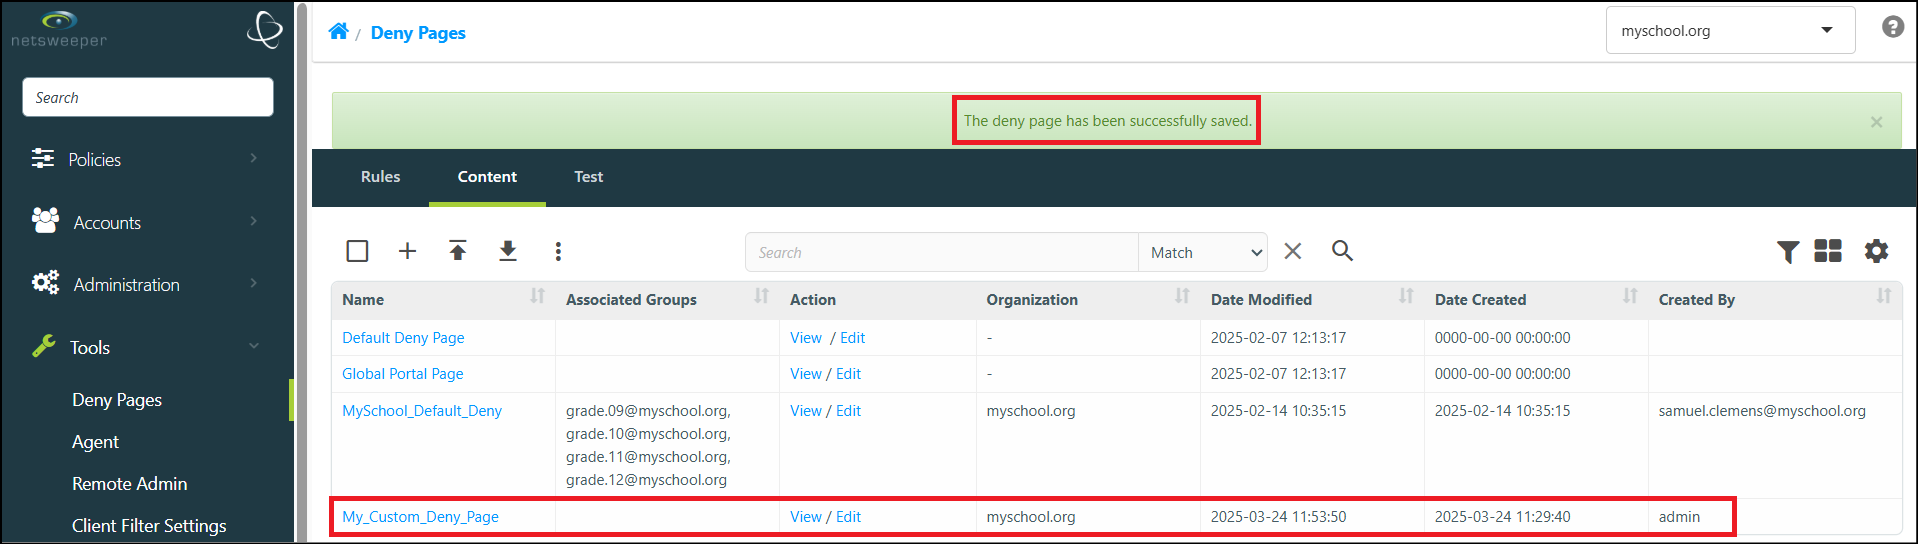Switch to the Rules tab

[x=380, y=177]
